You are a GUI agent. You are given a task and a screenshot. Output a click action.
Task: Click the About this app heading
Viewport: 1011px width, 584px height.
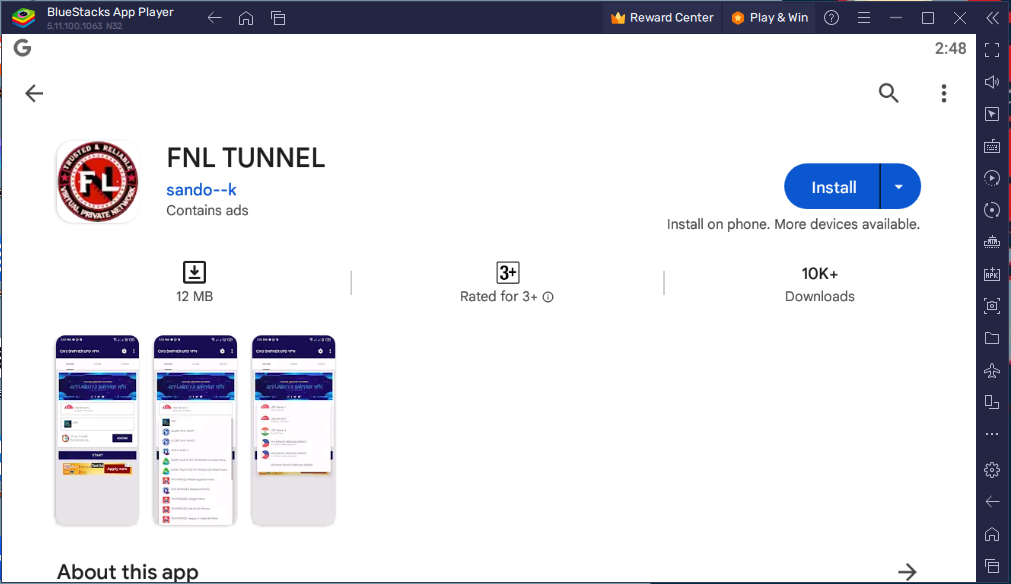point(128,572)
